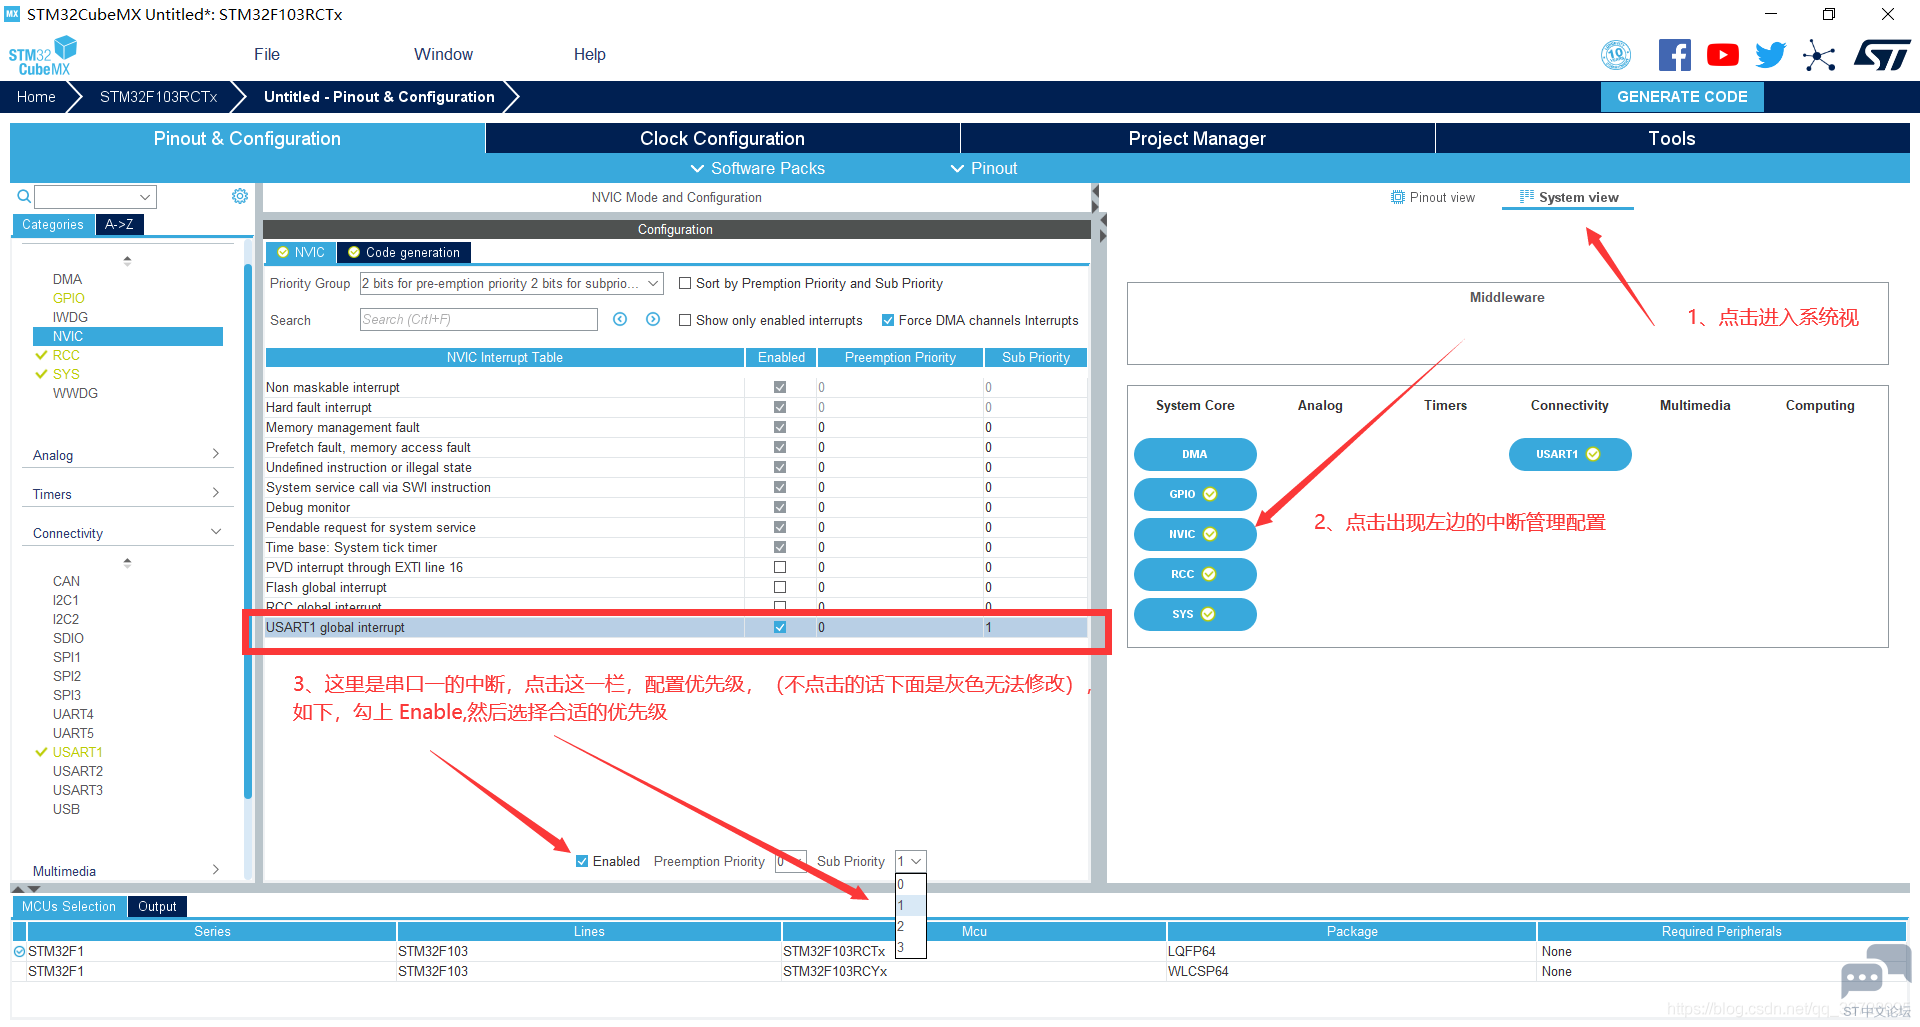Screen dimensions: 1920x1027
Task: Select the WWDG system core item
Action: click(x=75, y=394)
